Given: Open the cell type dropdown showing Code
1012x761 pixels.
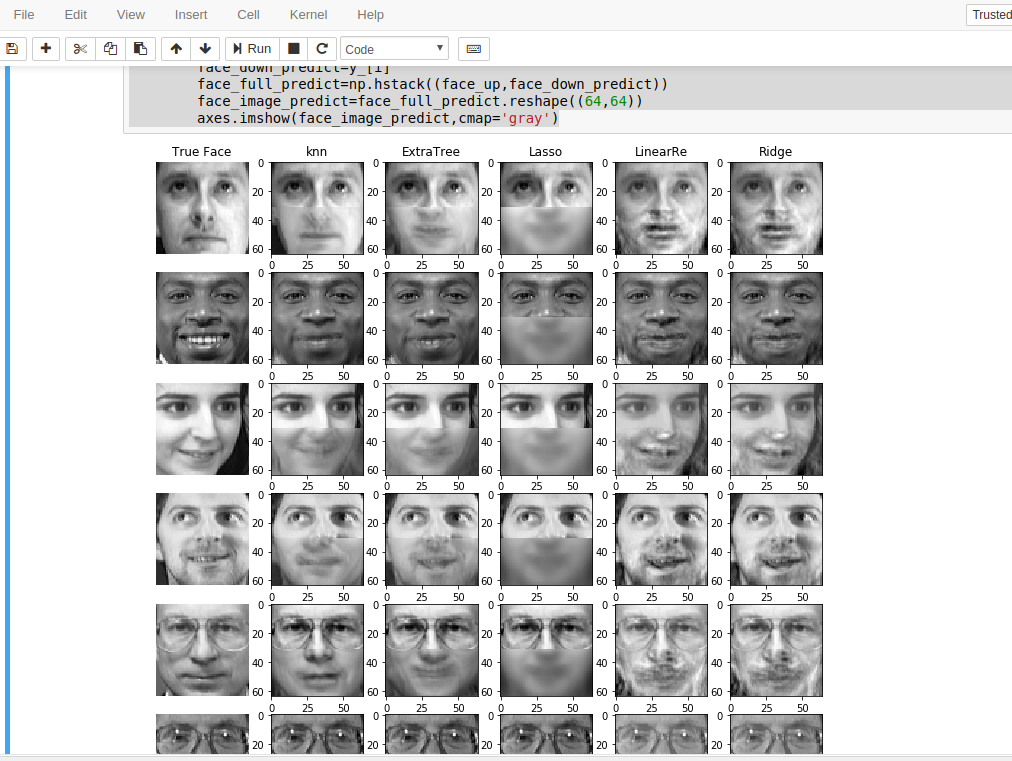Looking at the screenshot, I should point(394,48).
